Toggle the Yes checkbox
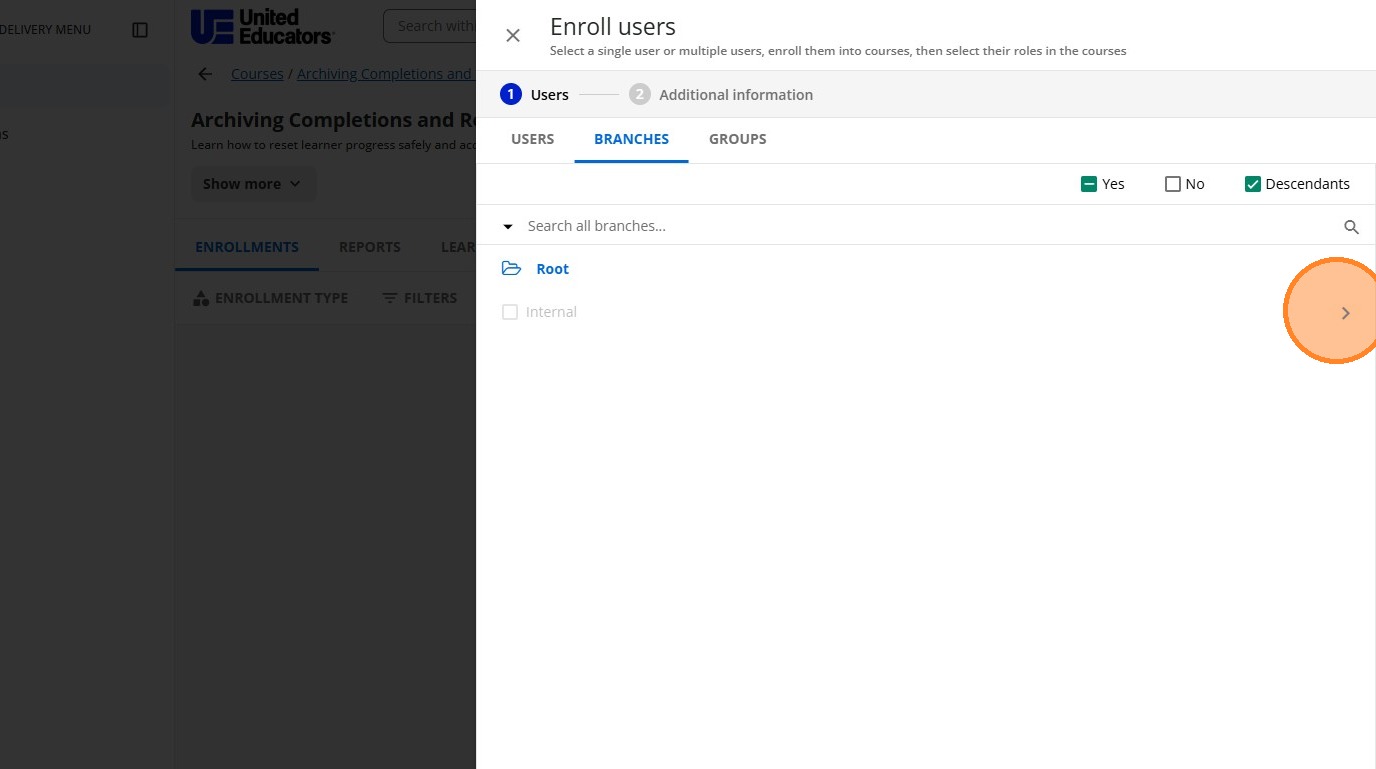Image resolution: width=1376 pixels, height=769 pixels. [1089, 184]
